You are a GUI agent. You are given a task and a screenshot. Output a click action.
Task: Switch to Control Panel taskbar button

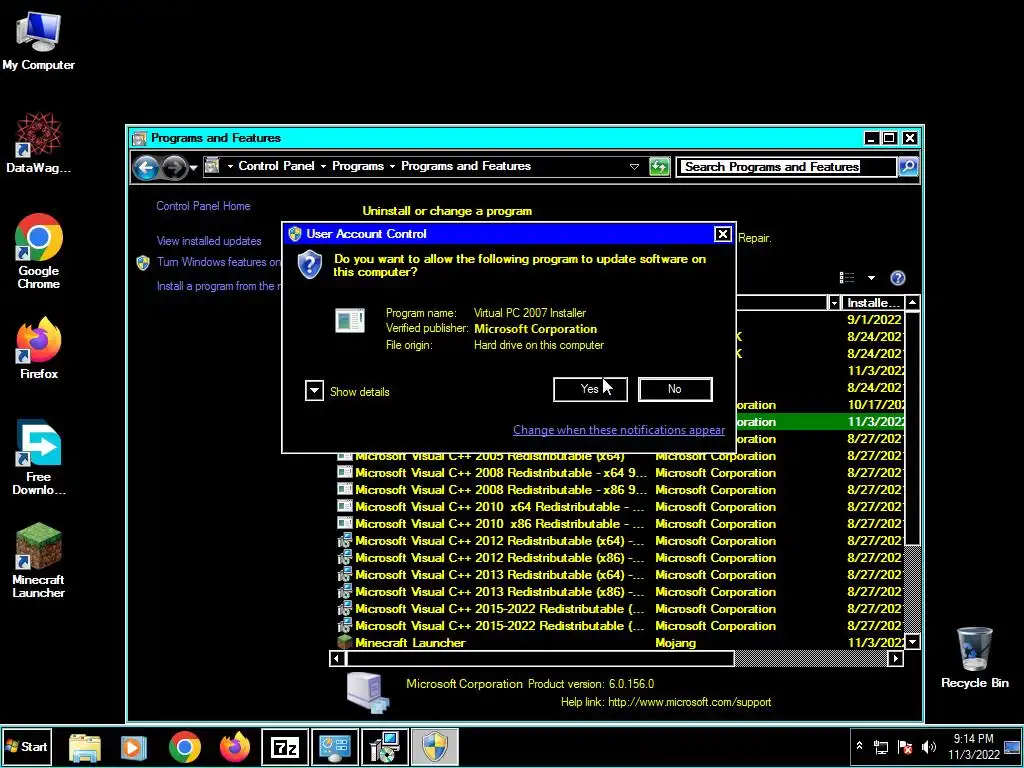335,748
